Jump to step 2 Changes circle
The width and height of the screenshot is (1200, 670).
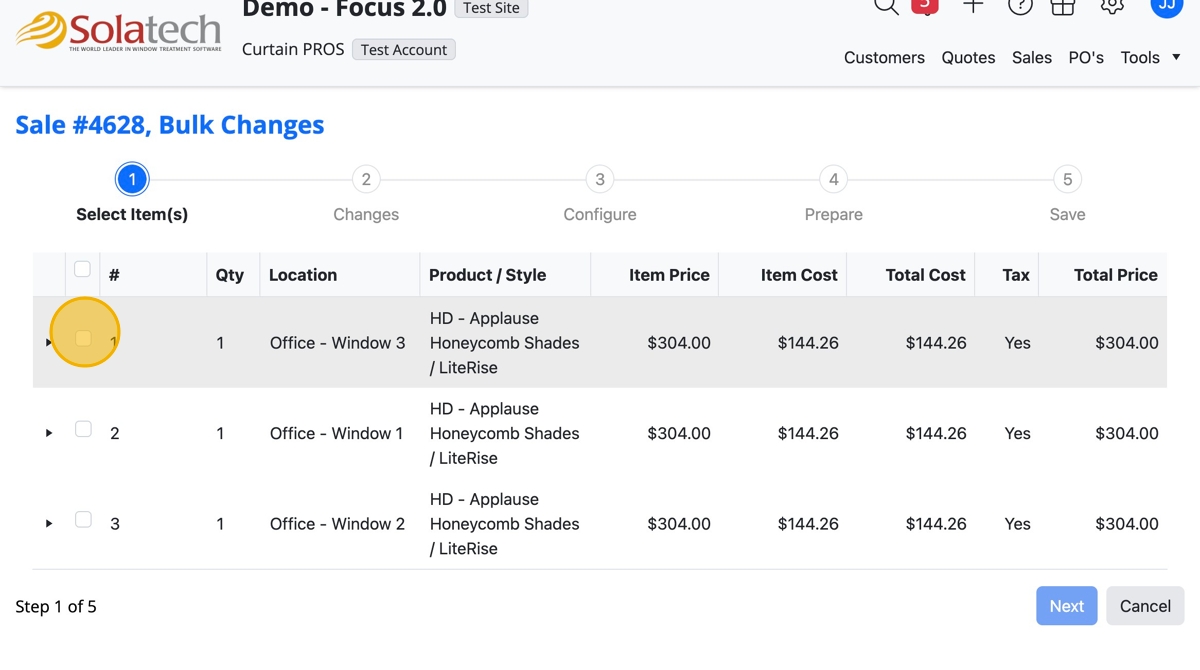[x=366, y=180]
